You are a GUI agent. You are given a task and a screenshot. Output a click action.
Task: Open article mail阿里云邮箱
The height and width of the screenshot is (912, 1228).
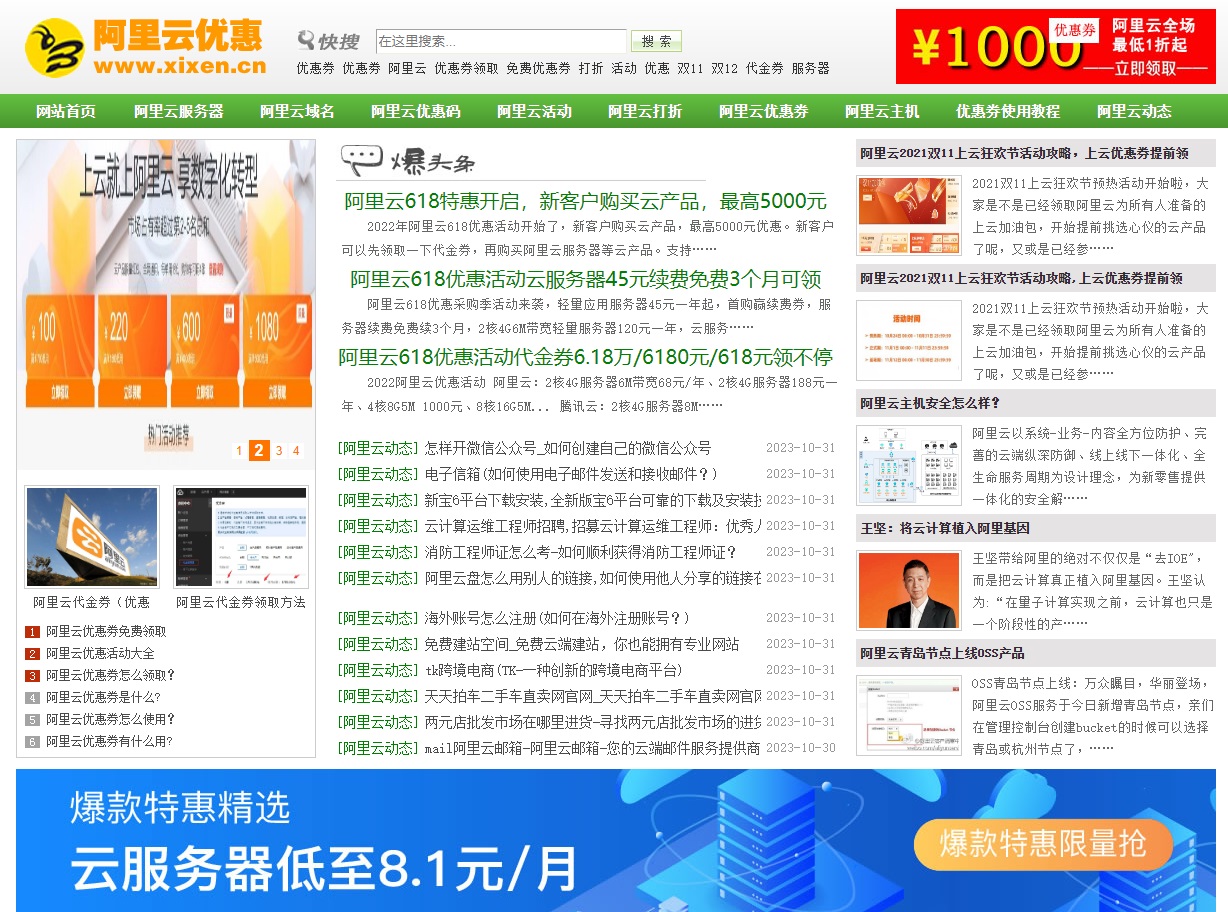point(593,748)
